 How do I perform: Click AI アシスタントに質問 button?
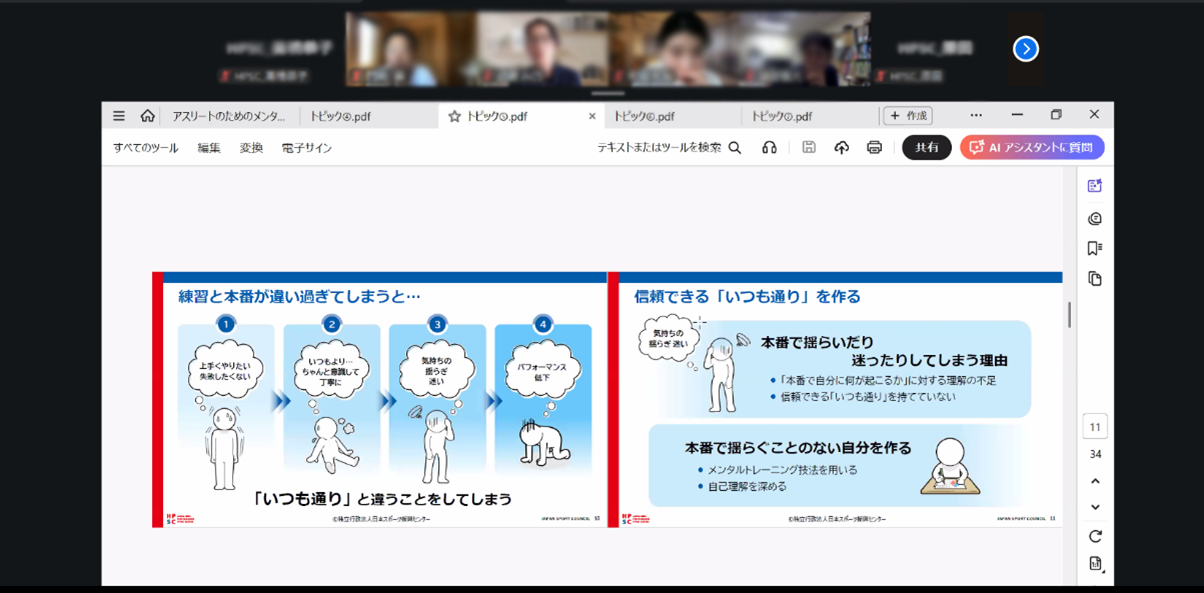1032,148
